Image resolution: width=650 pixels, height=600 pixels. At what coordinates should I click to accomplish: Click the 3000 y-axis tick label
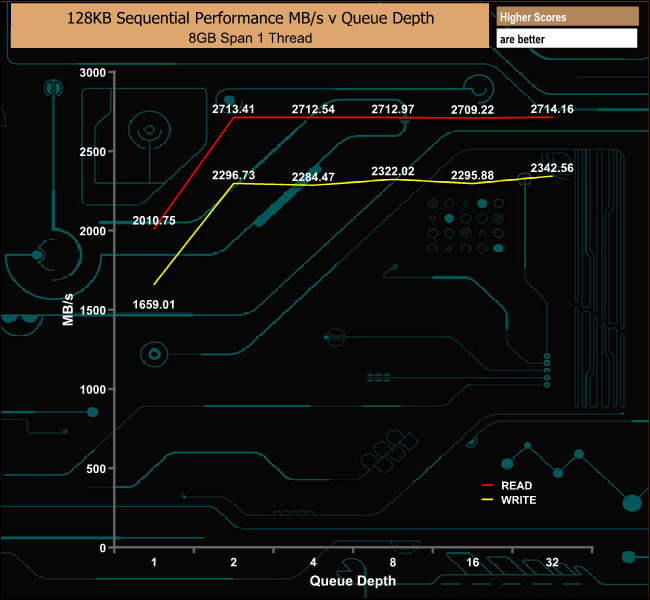pos(93,73)
